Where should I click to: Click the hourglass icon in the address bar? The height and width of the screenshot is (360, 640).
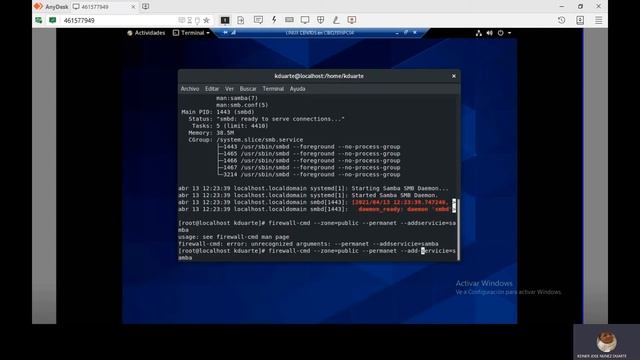click(189, 20)
